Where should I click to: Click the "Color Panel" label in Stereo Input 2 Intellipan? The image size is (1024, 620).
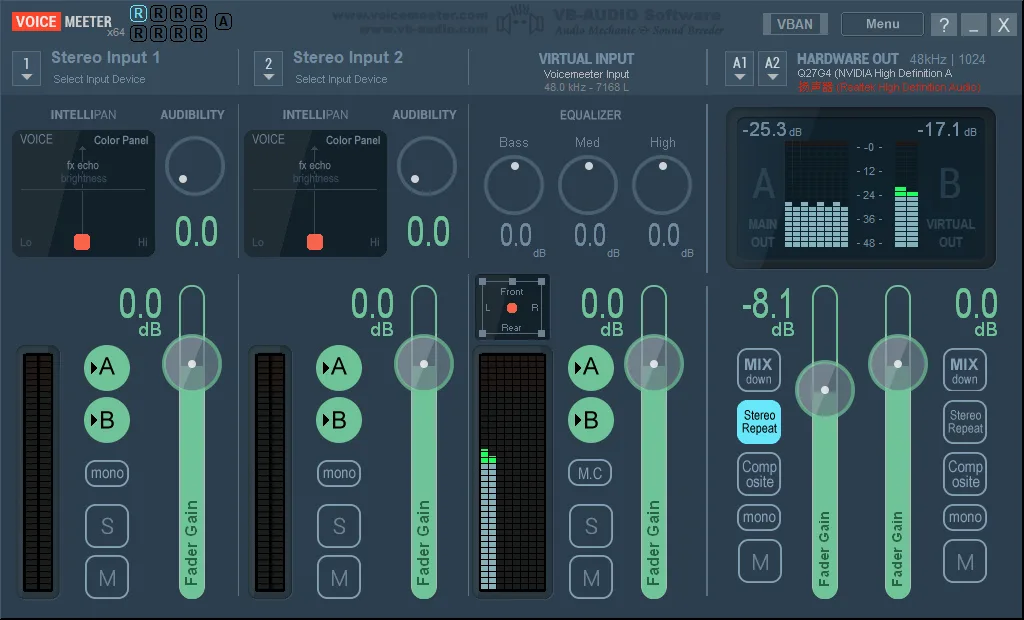tap(353, 140)
